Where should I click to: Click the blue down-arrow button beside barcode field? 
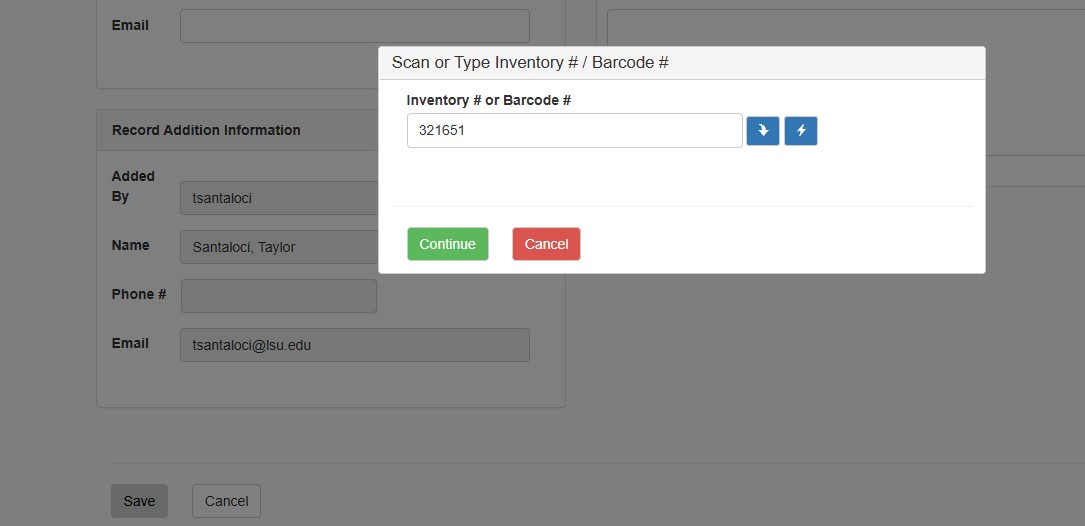[x=762, y=131]
